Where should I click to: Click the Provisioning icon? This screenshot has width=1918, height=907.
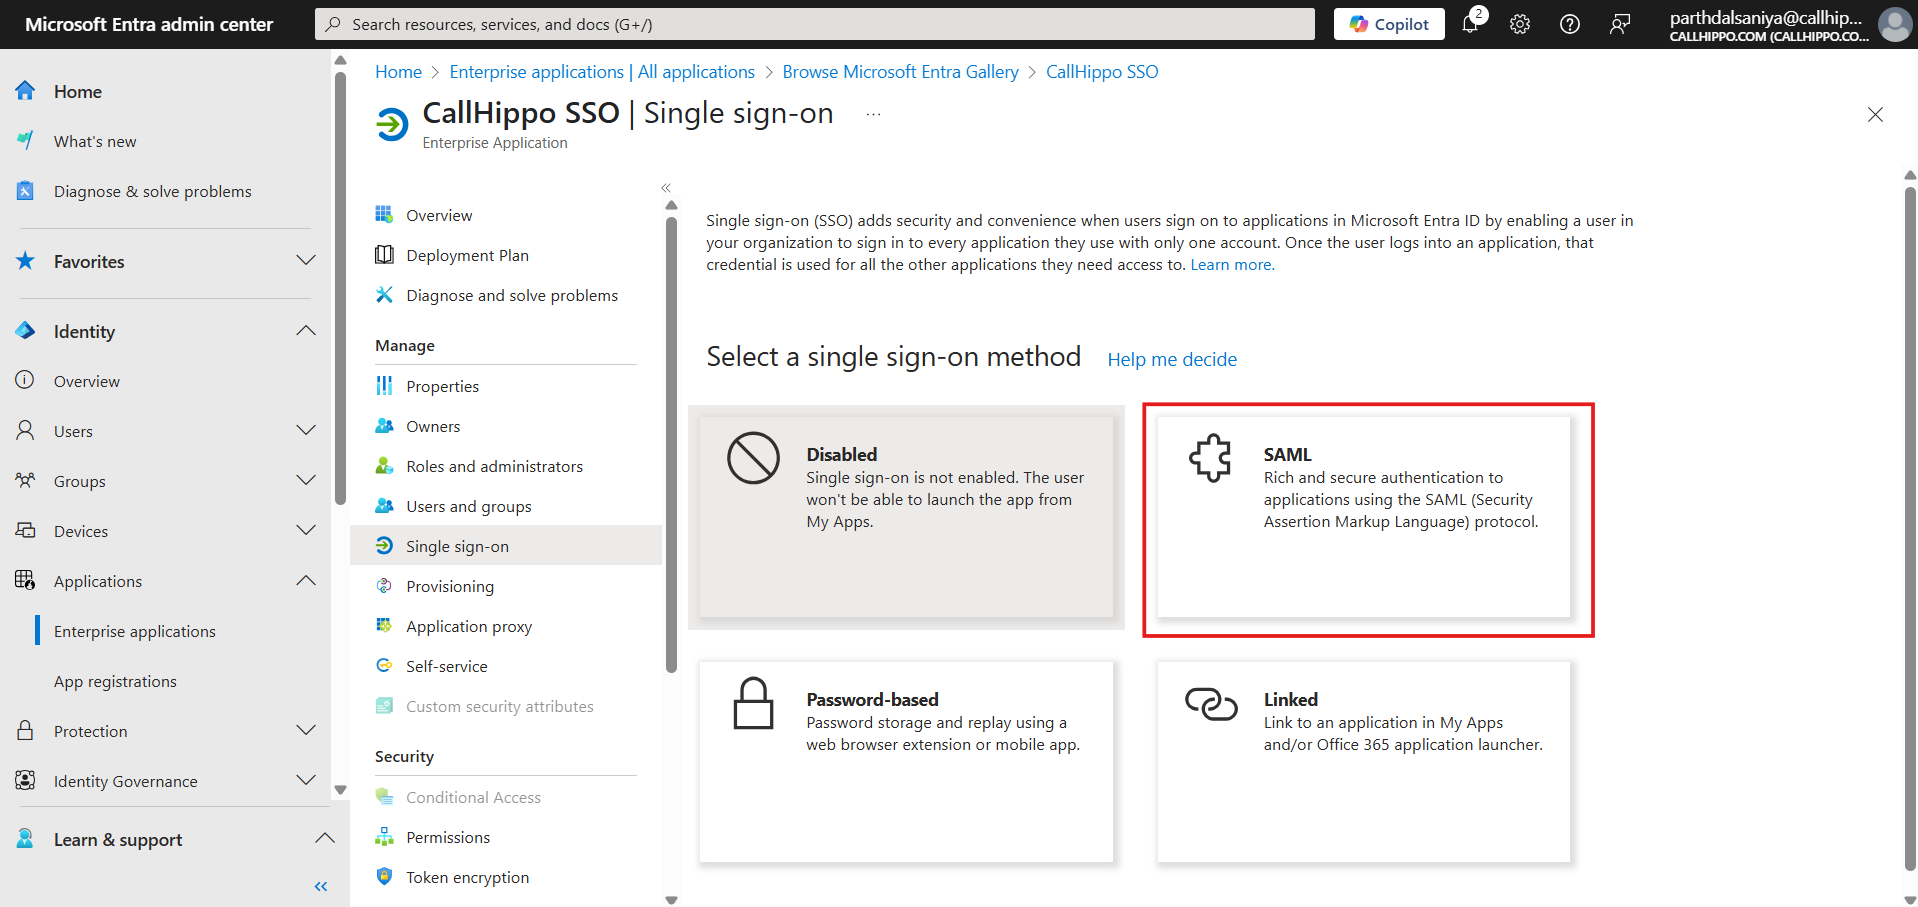tap(384, 586)
